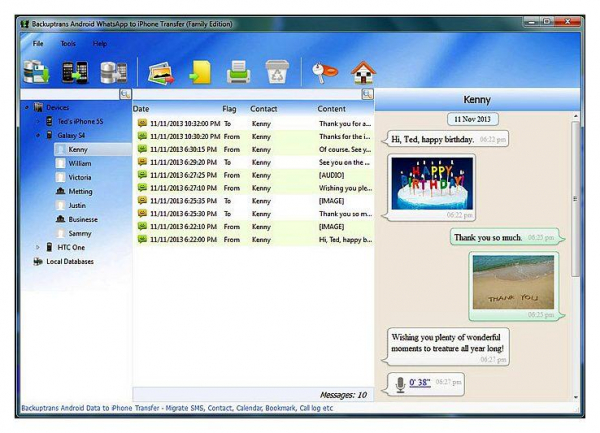Viewport: 600px width, 433px height.
Task: Click the Metting group icon
Action: (60, 191)
